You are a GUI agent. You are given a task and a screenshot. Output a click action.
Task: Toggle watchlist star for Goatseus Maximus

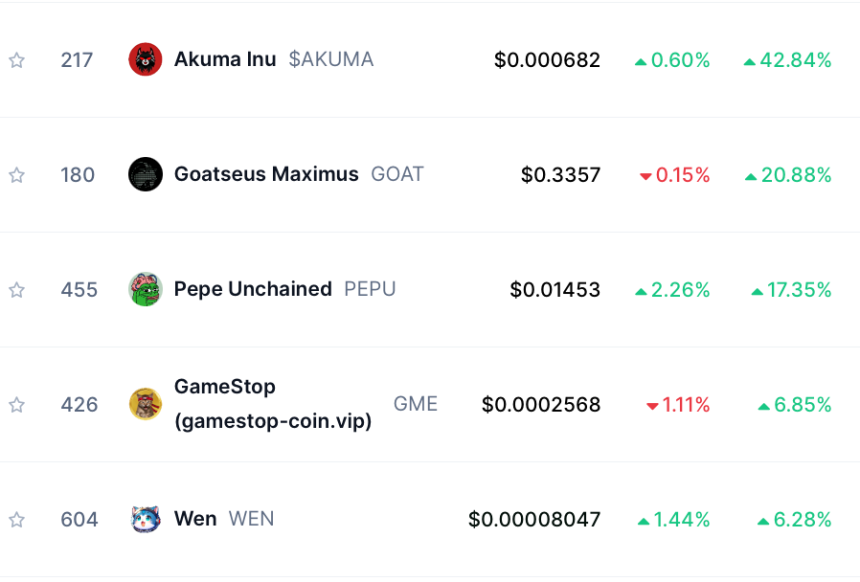tap(16, 175)
